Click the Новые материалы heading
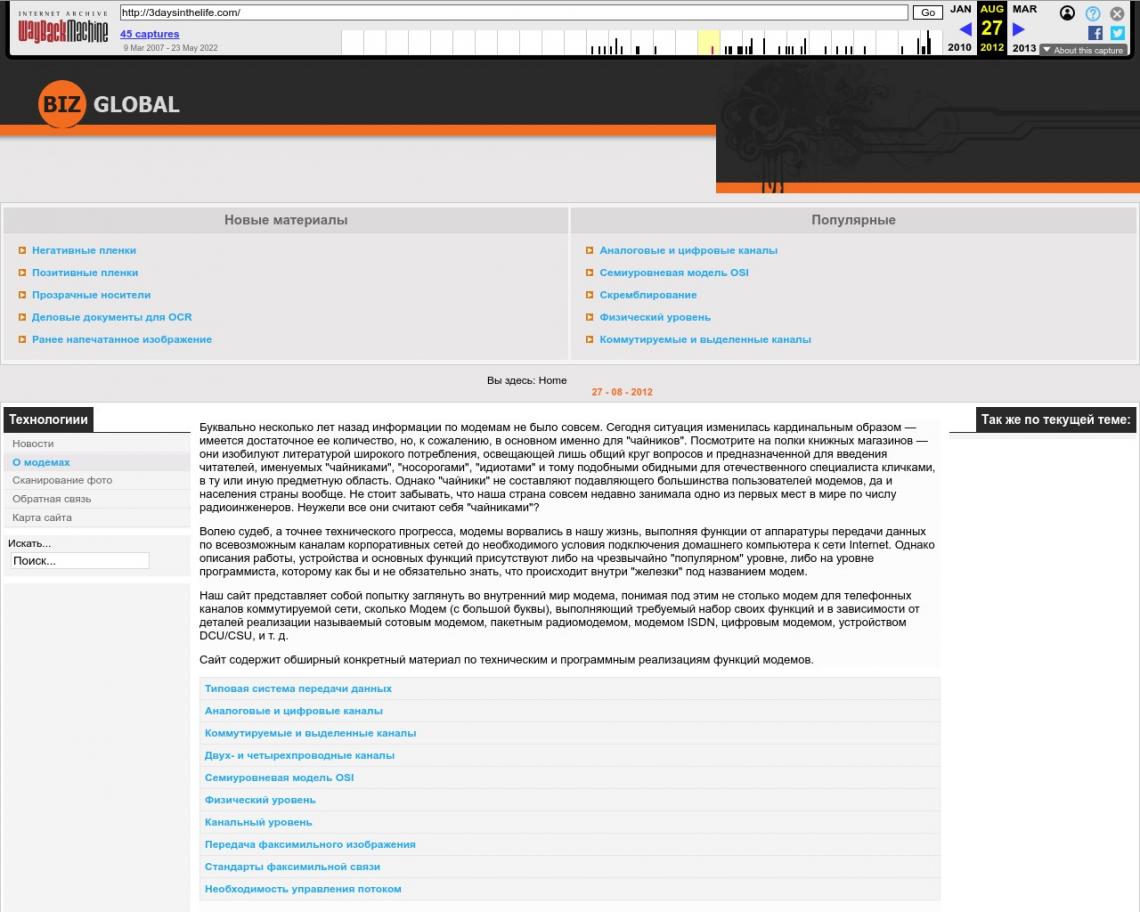 coord(286,220)
